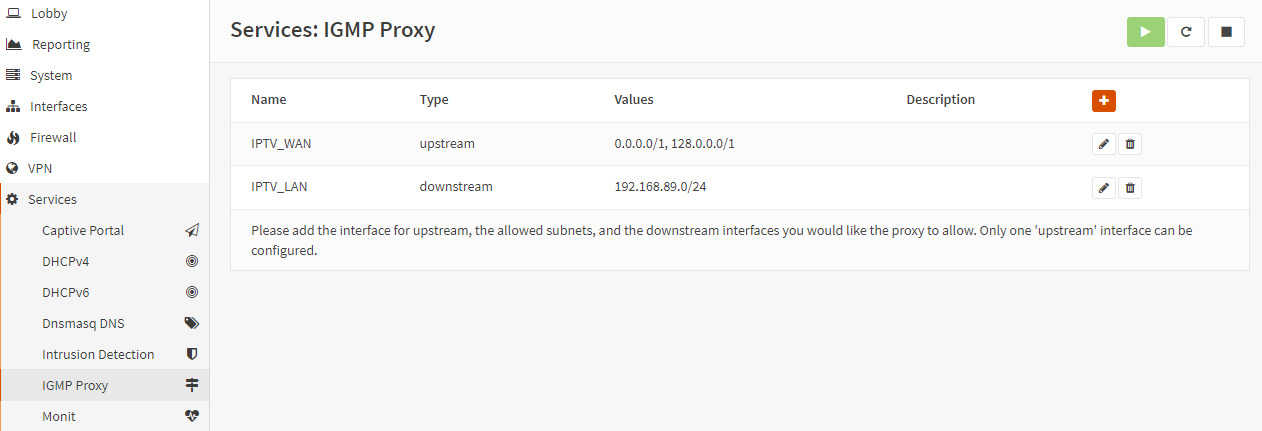Expand the VPN section

click(40, 169)
